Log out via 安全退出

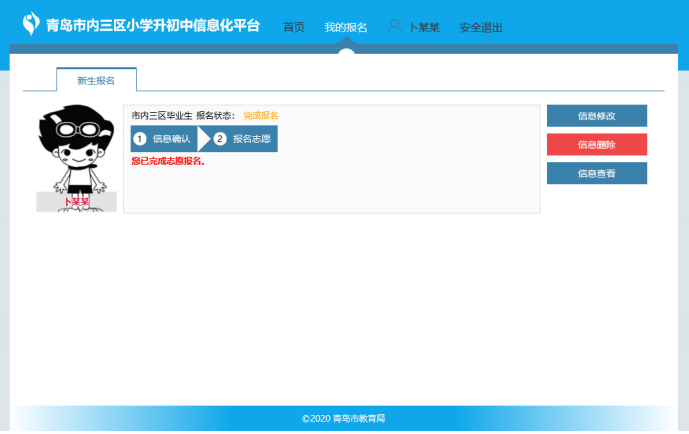click(x=481, y=27)
